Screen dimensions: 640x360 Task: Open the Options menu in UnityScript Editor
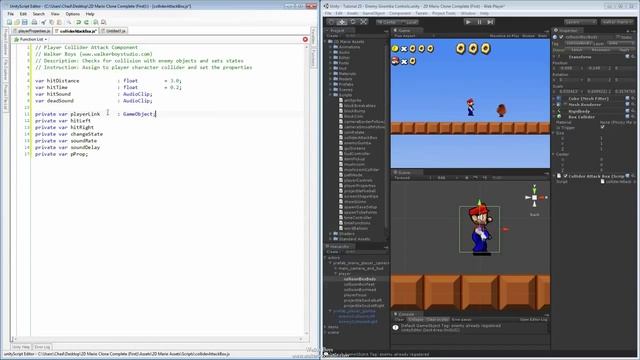pyautogui.click(x=73, y=14)
